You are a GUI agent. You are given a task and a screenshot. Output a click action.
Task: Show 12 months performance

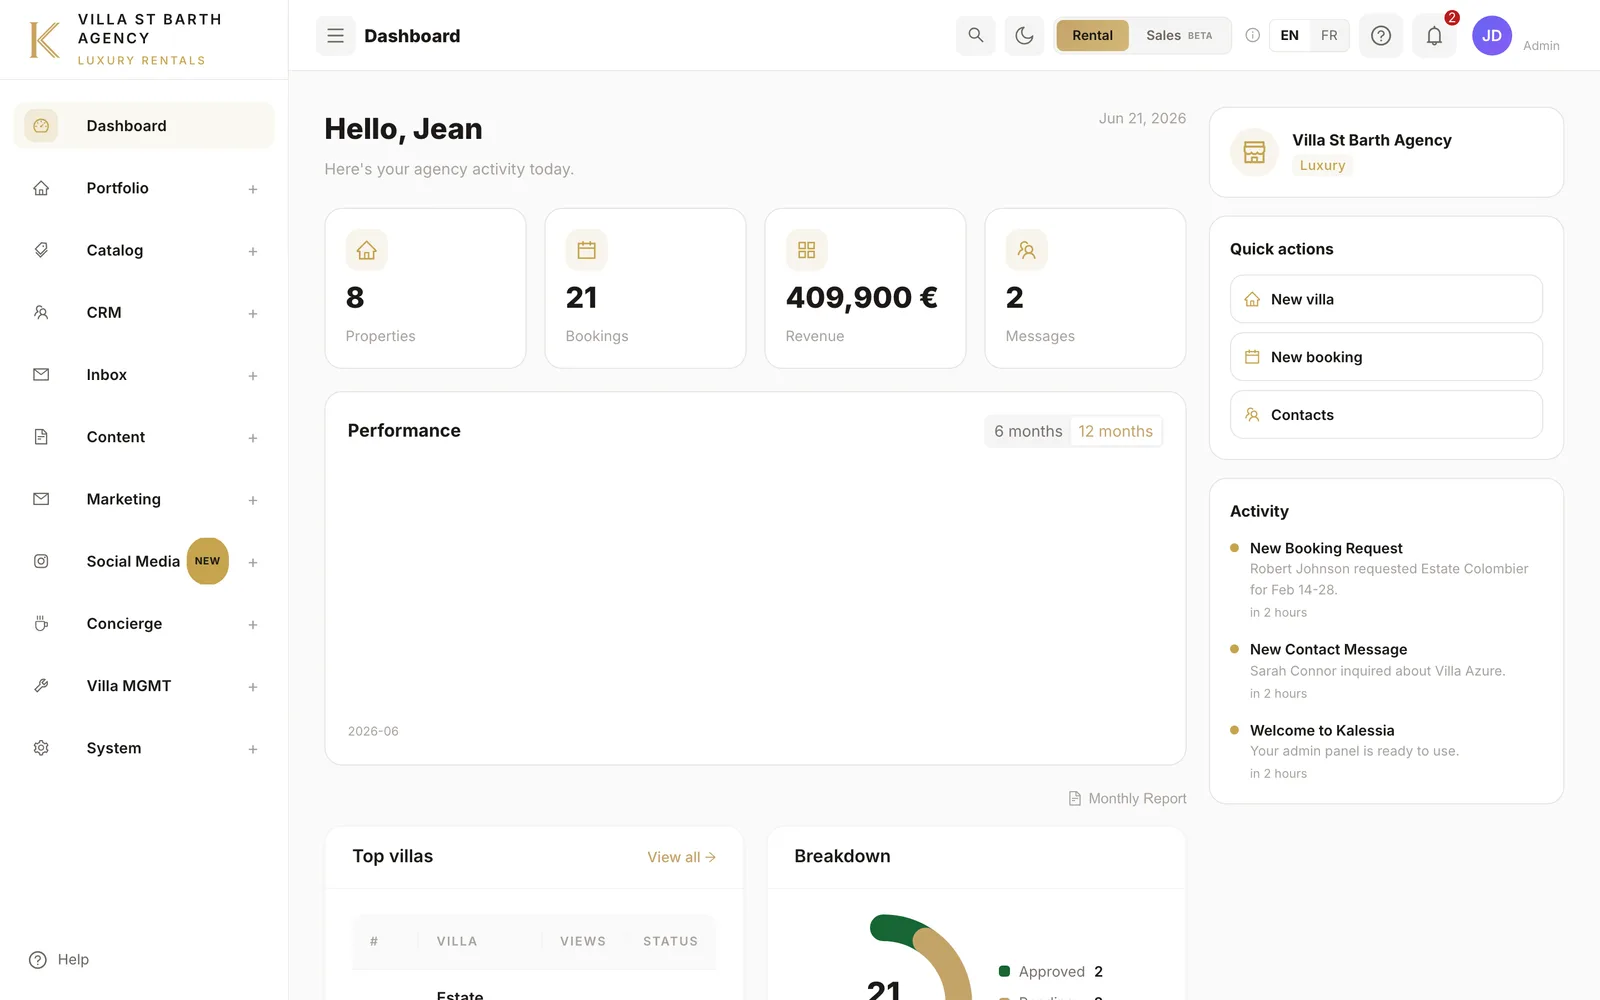tap(1115, 431)
